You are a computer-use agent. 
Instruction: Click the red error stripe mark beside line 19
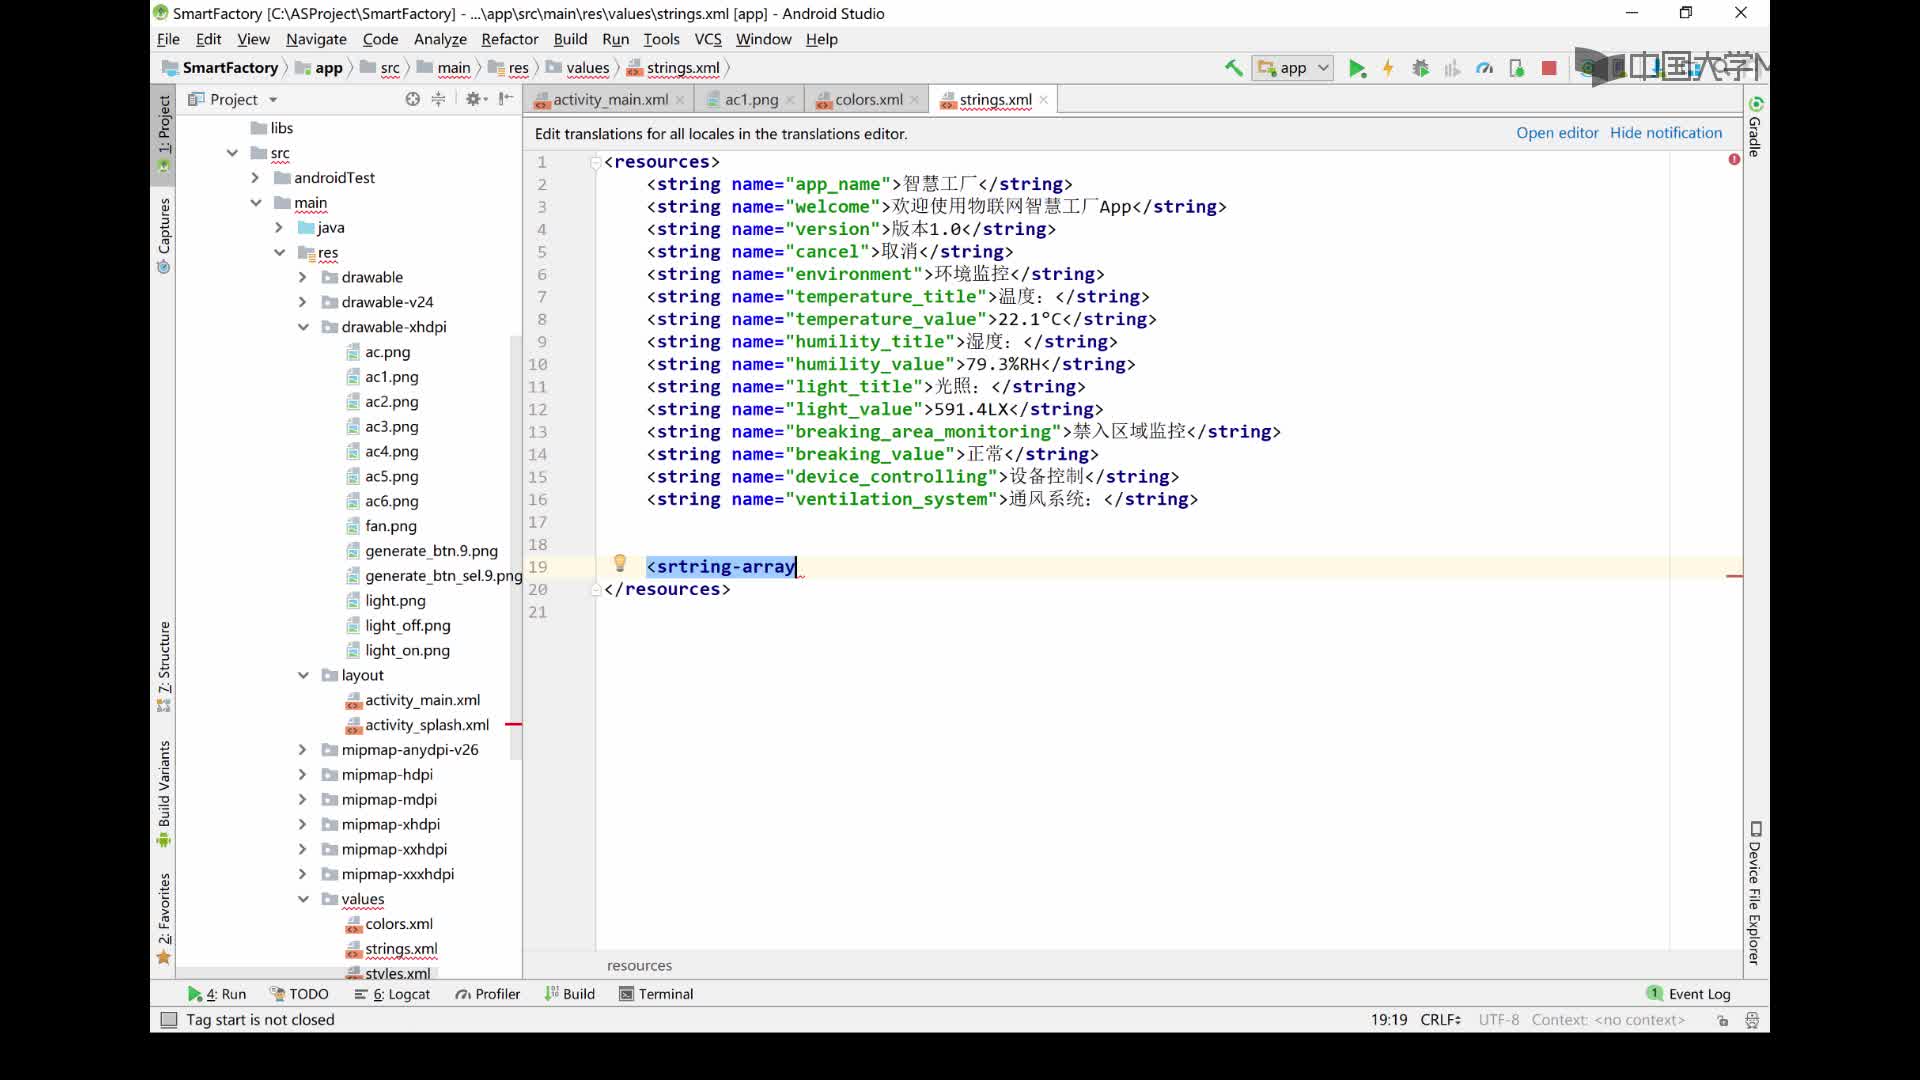pyautogui.click(x=1734, y=576)
